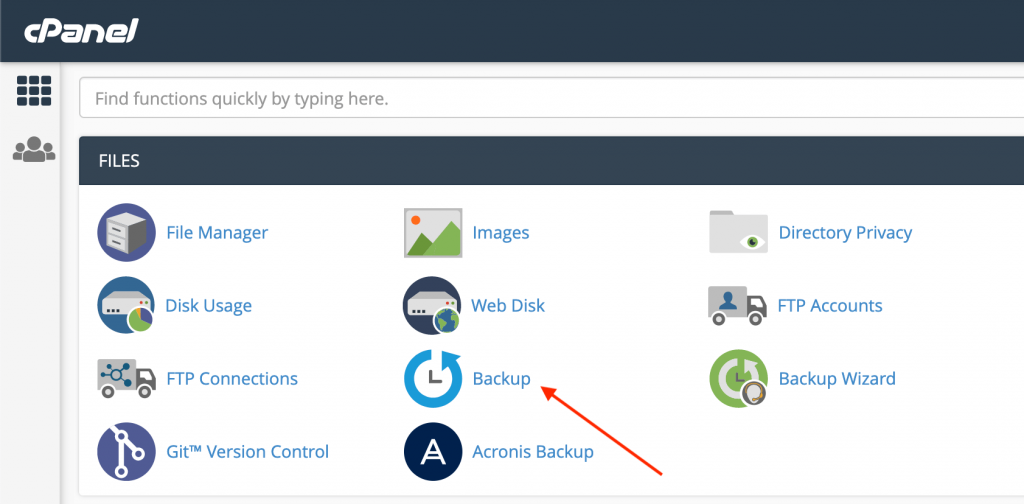Viewport: 1024px width, 504px height.
Task: Open the FTP Connections truck icon
Action: (x=126, y=379)
